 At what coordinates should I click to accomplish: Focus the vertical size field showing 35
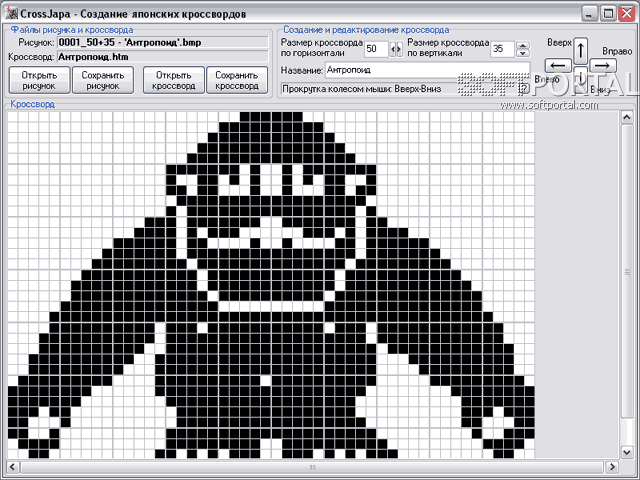click(x=502, y=49)
